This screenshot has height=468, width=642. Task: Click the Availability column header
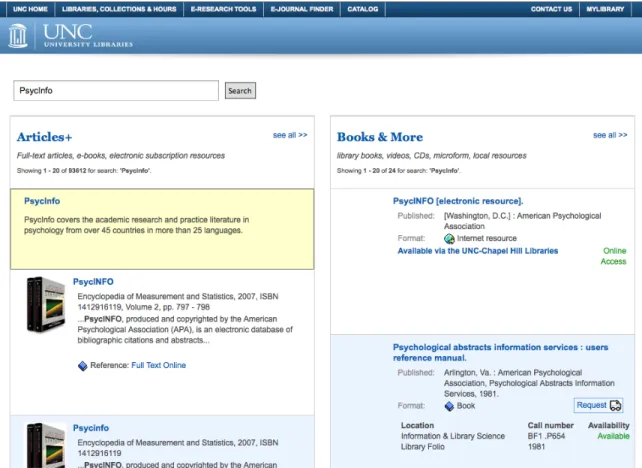609,425
